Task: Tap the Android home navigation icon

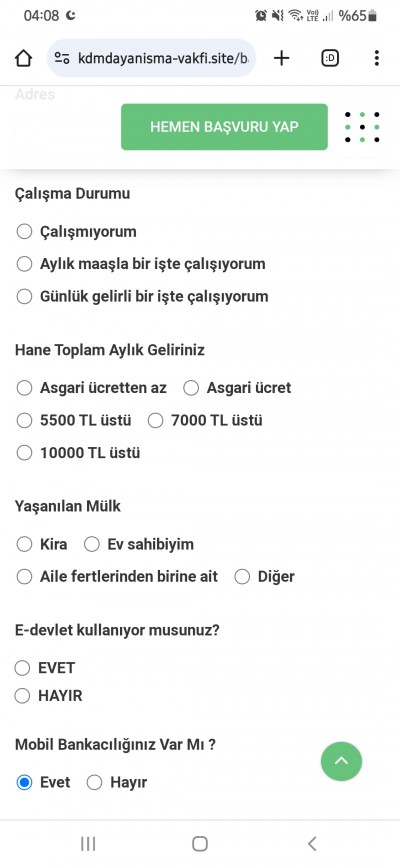Action: 199,843
